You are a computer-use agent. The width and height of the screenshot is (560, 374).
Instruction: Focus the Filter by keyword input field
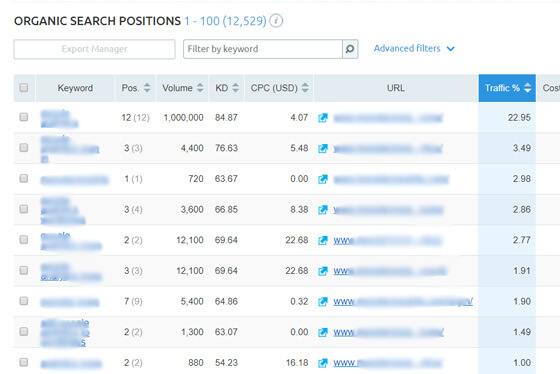[x=262, y=49]
